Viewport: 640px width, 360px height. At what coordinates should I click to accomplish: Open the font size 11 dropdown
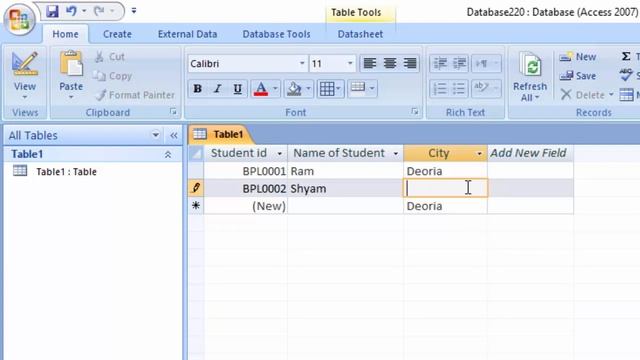pyautogui.click(x=350, y=64)
